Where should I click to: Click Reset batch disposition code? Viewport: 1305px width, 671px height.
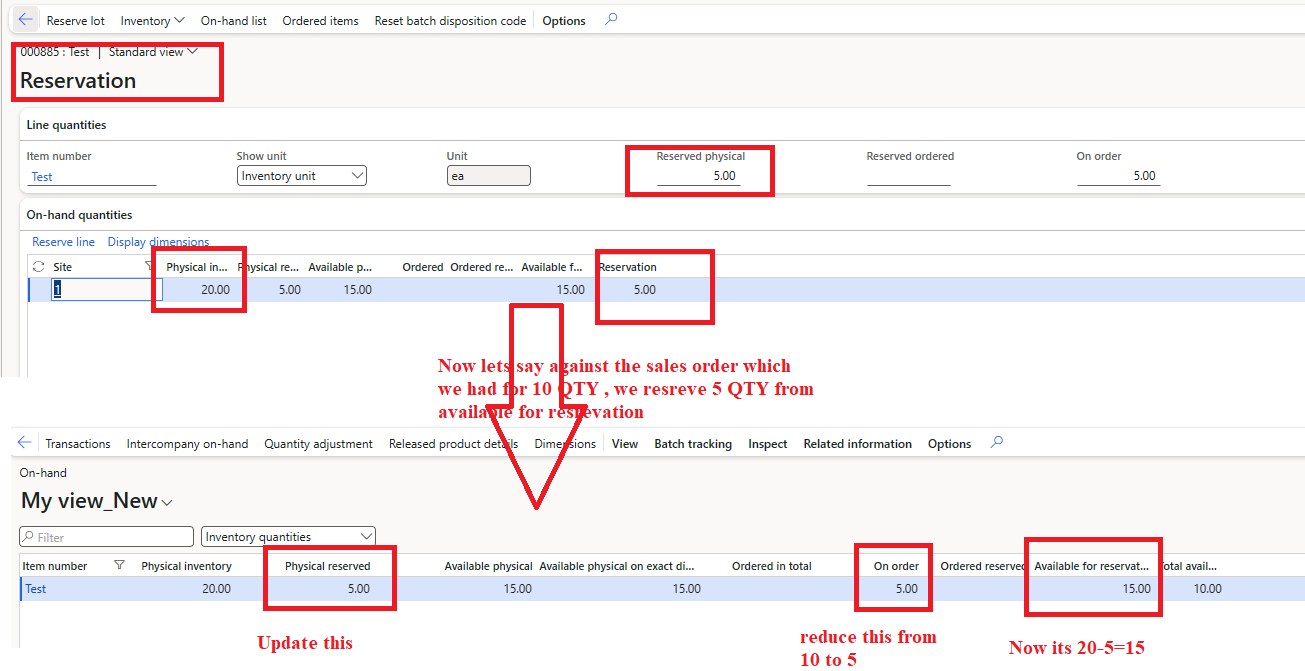coord(450,20)
